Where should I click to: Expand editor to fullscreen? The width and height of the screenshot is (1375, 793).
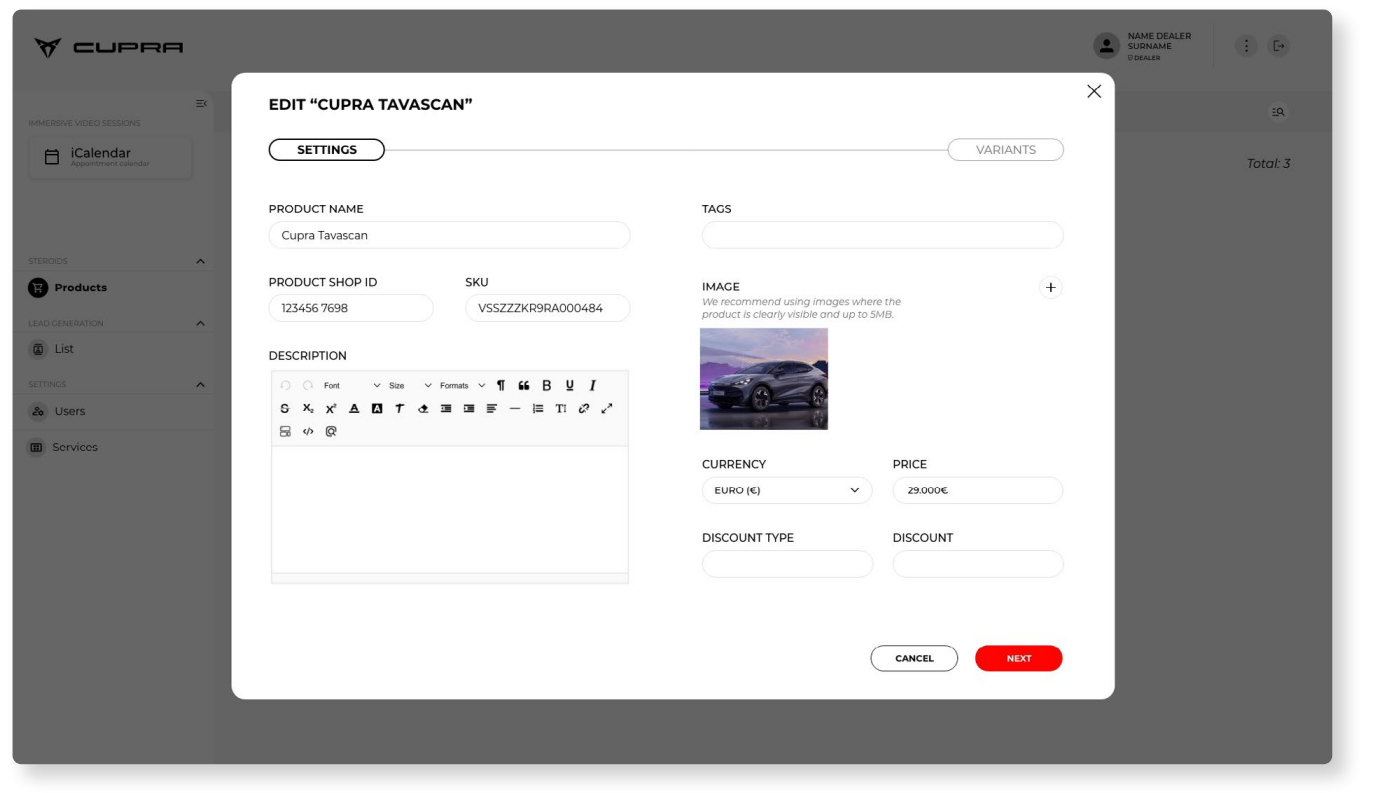click(607, 409)
